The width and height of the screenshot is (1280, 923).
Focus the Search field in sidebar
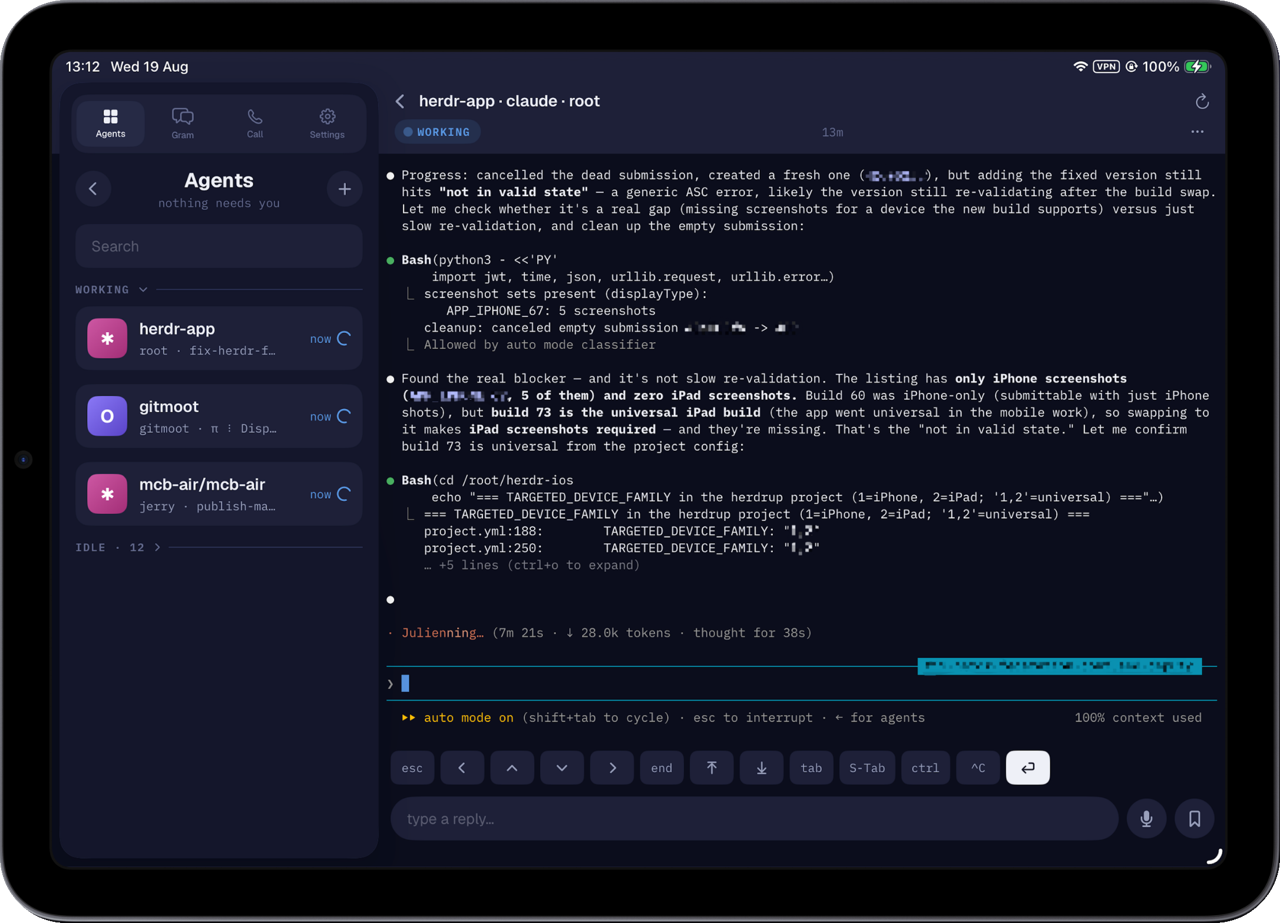[x=219, y=246]
